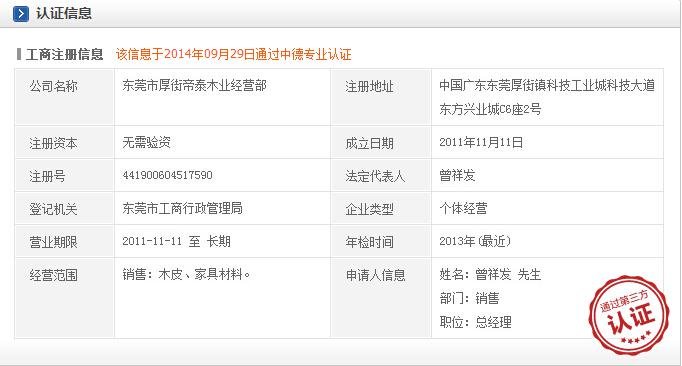This screenshot has height=366, width=682.
Task: Click address line 东方兴业城C6座2号
Action: click(490, 109)
